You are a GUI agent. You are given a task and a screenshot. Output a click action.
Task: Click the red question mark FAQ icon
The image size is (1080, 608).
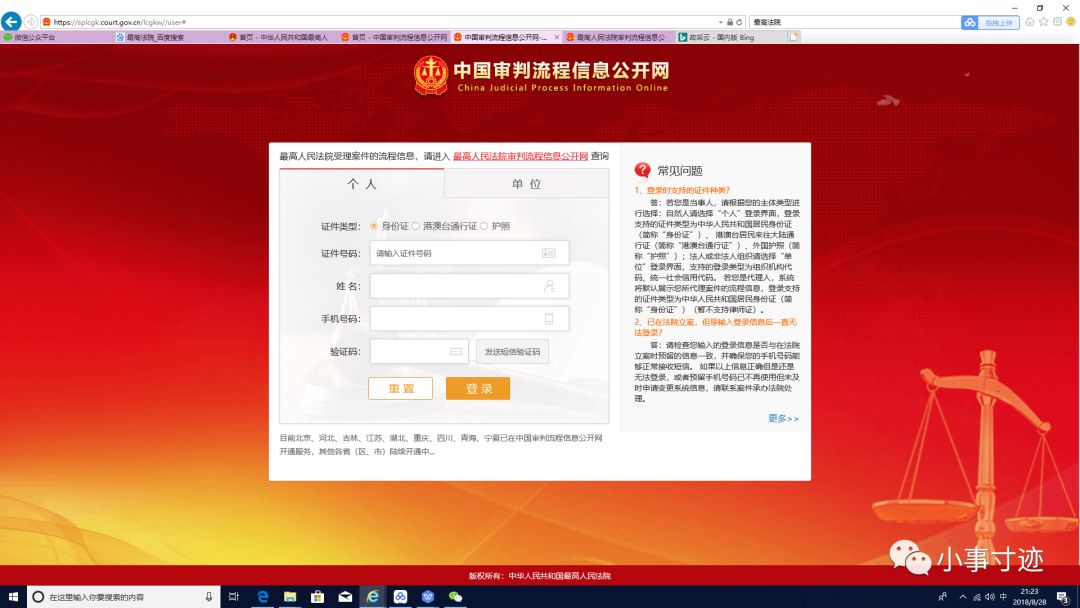[642, 170]
